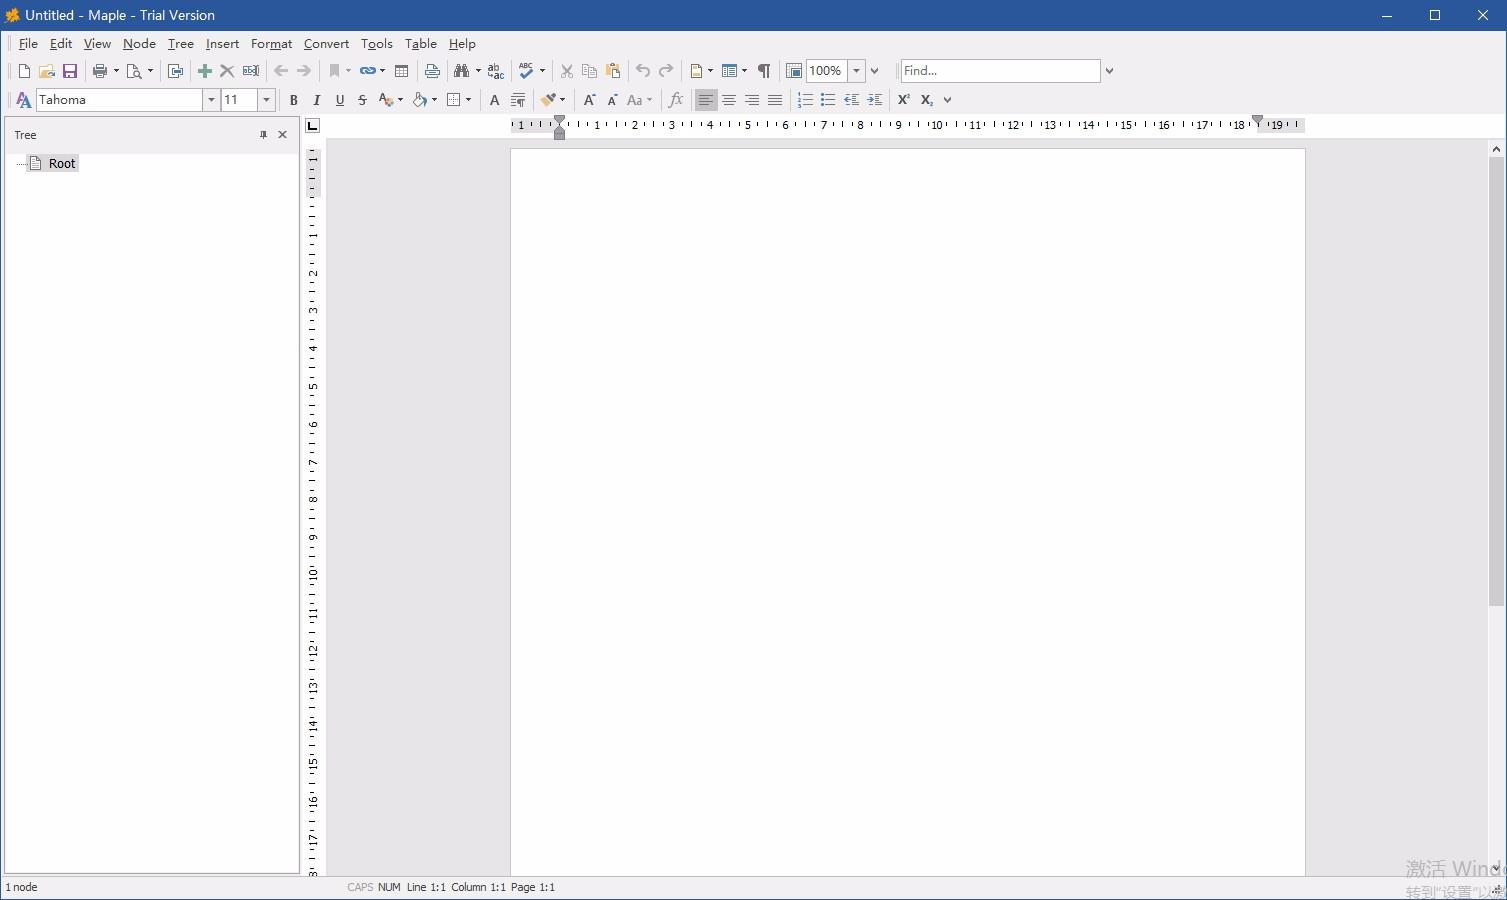This screenshot has width=1507, height=900.
Task: Toggle Bold formatting
Action: tap(294, 100)
